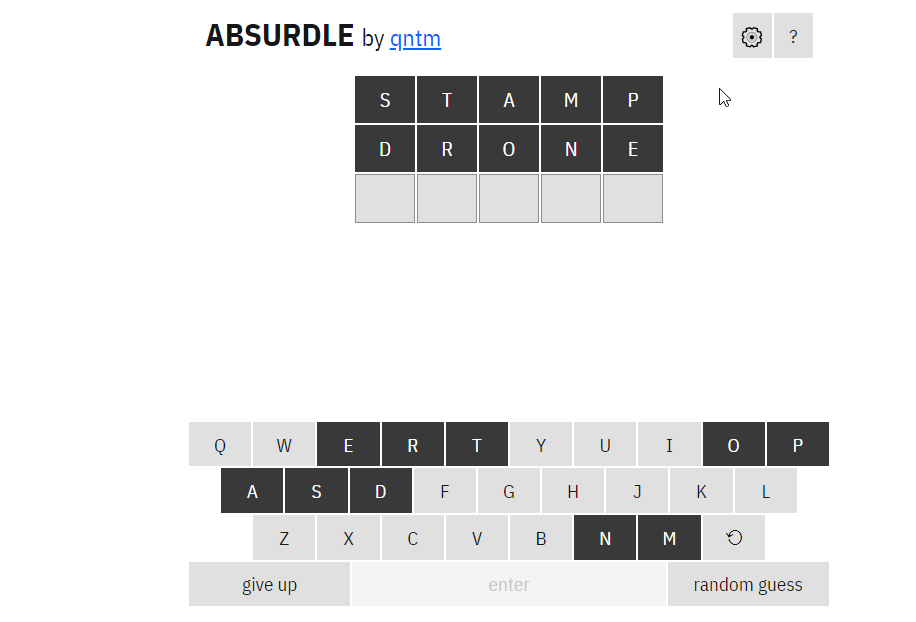916x622 pixels.
Task: Open the Absurdle settings gear icon
Action: point(752,36)
